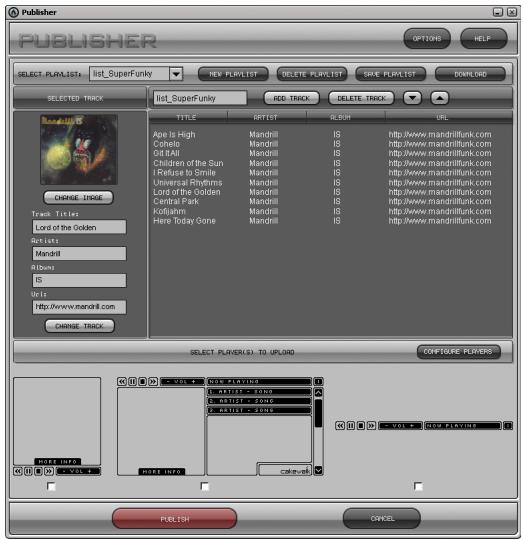This screenshot has height=540, width=523.
Task: Click the Download button
Action: pos(470,74)
